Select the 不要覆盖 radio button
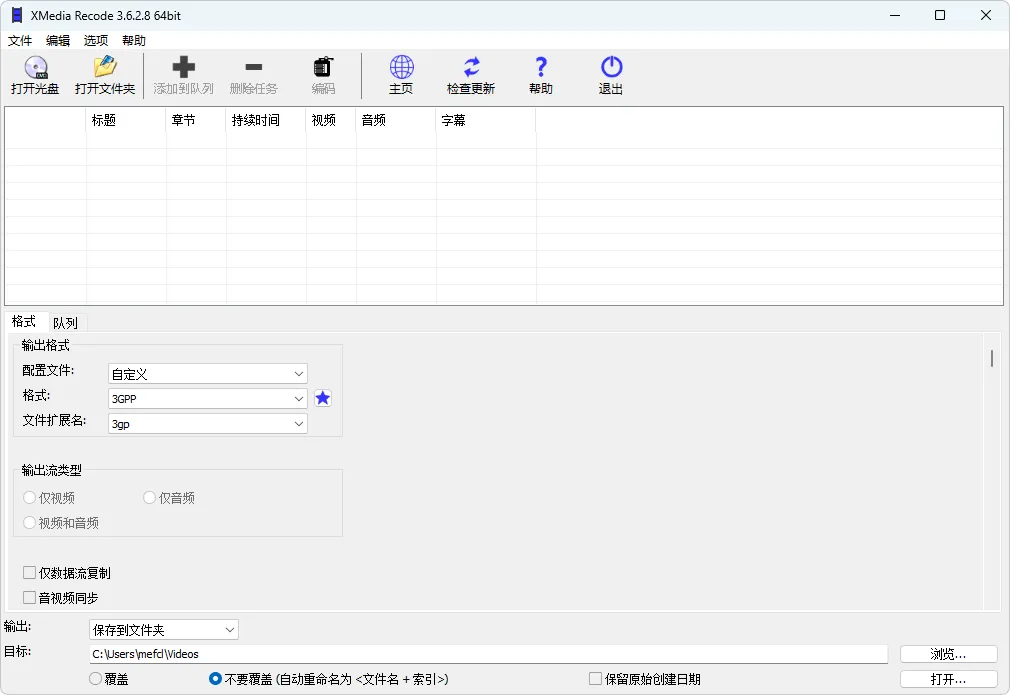The width and height of the screenshot is (1010, 695). coord(215,678)
